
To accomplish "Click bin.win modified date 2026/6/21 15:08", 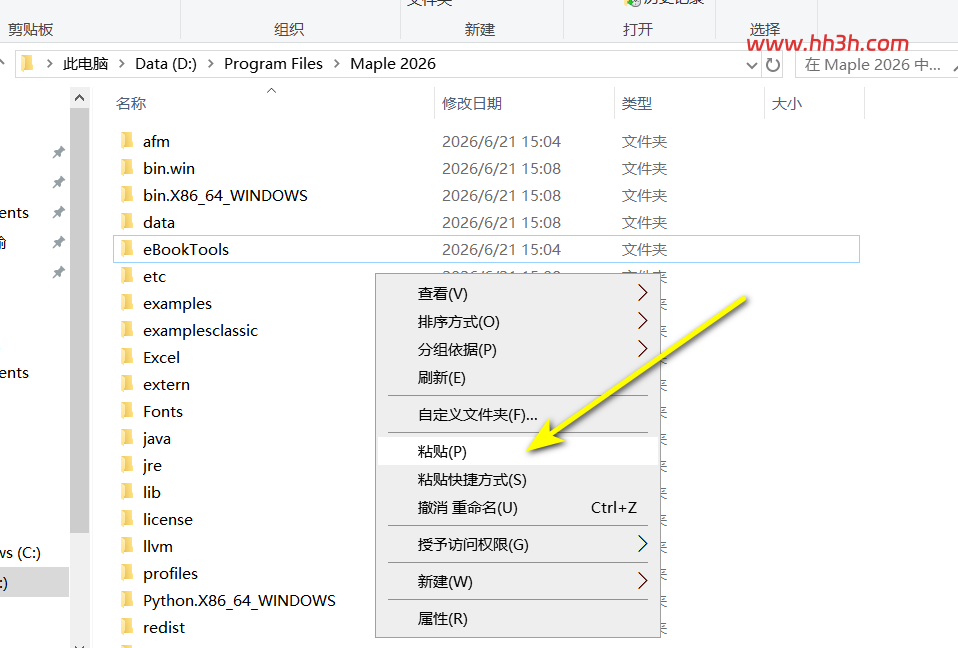I will click(x=501, y=168).
